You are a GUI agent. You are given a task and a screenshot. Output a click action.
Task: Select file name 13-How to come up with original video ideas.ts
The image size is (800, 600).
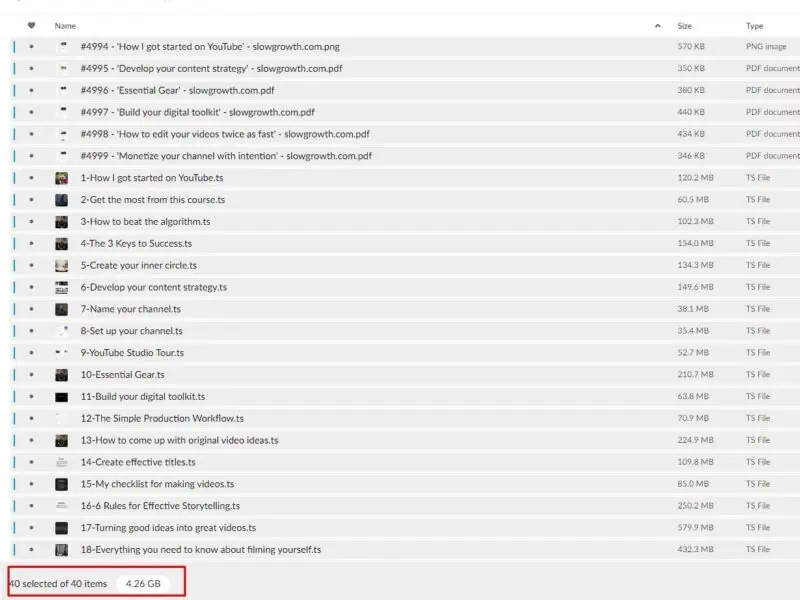pos(180,440)
